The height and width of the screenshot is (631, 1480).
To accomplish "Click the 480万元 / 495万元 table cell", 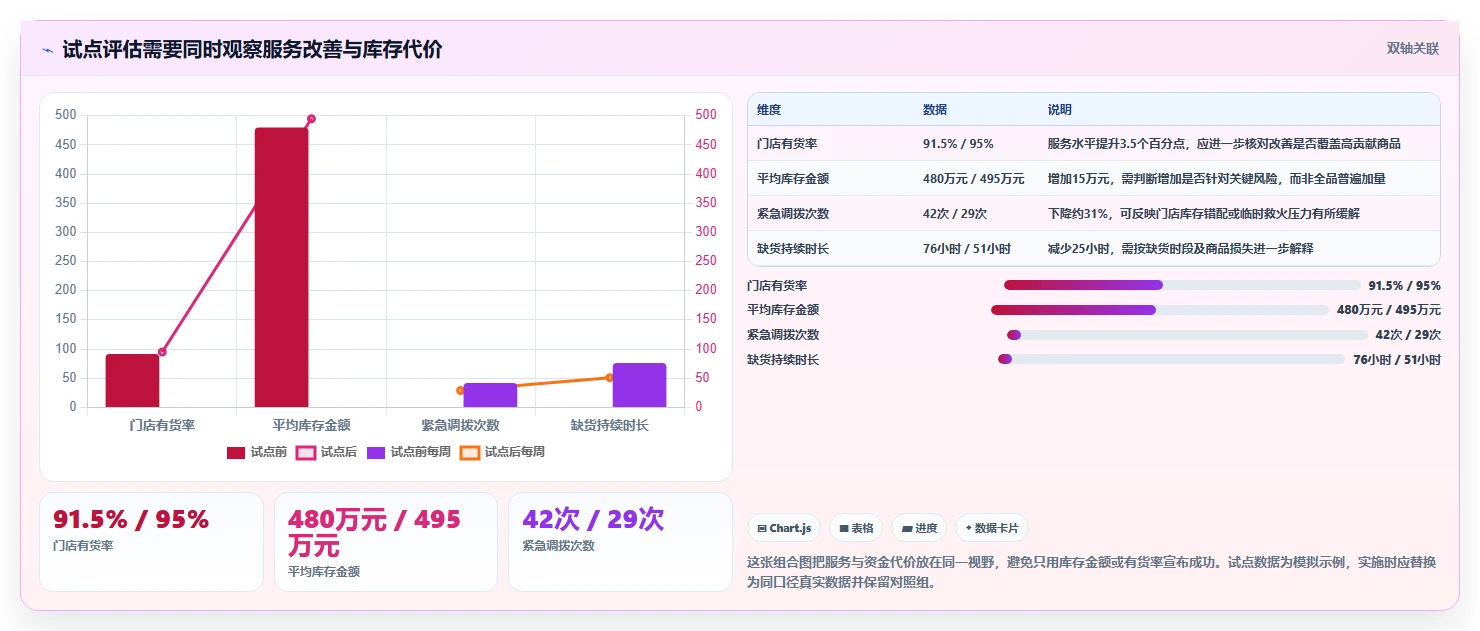I will click(973, 179).
